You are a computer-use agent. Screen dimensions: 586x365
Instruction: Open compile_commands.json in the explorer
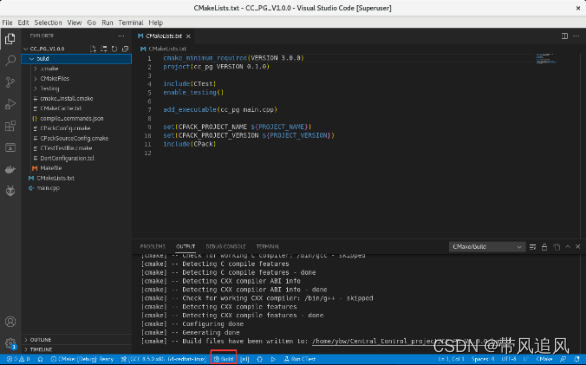point(76,118)
